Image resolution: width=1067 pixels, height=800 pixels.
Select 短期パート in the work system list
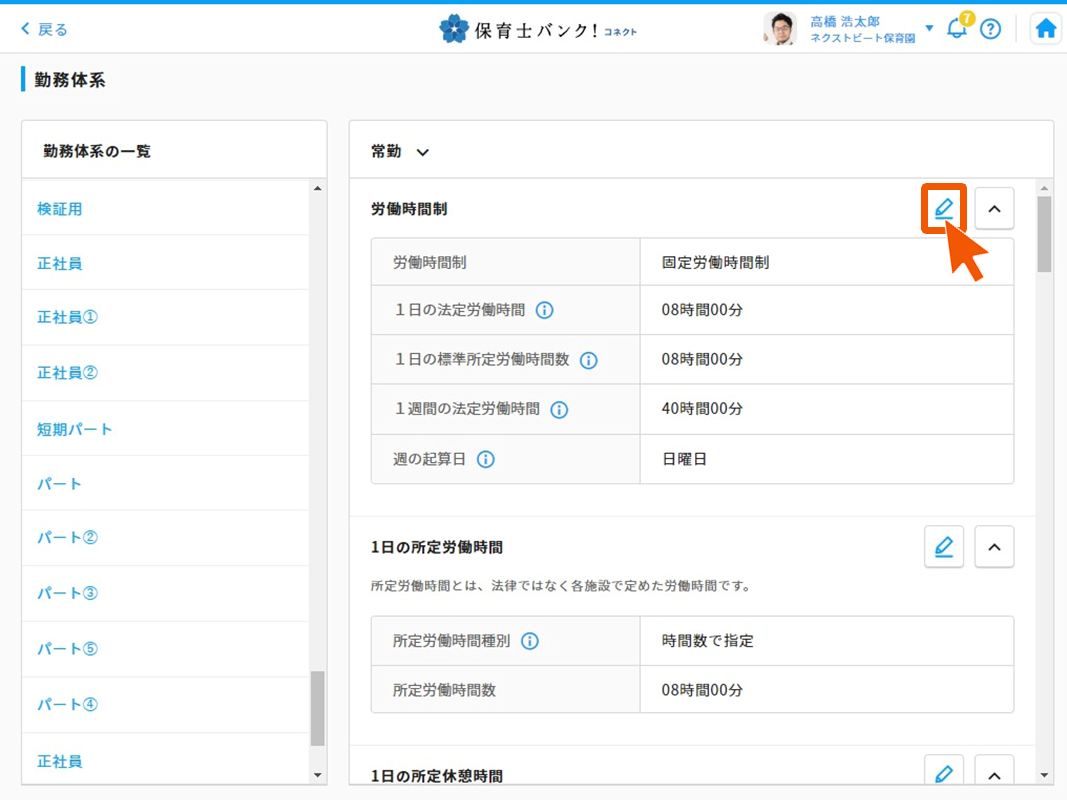(75, 429)
